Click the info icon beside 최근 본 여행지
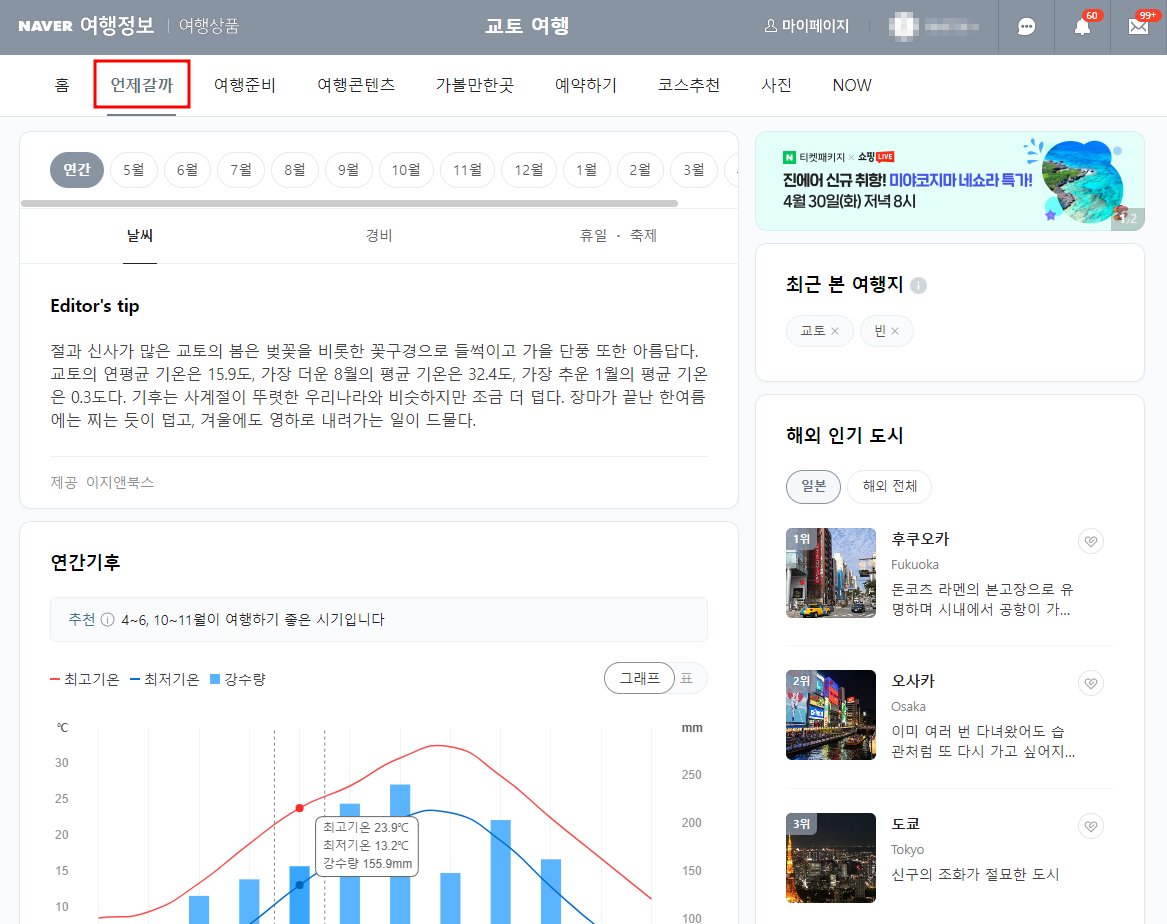1167x924 pixels. point(919,285)
